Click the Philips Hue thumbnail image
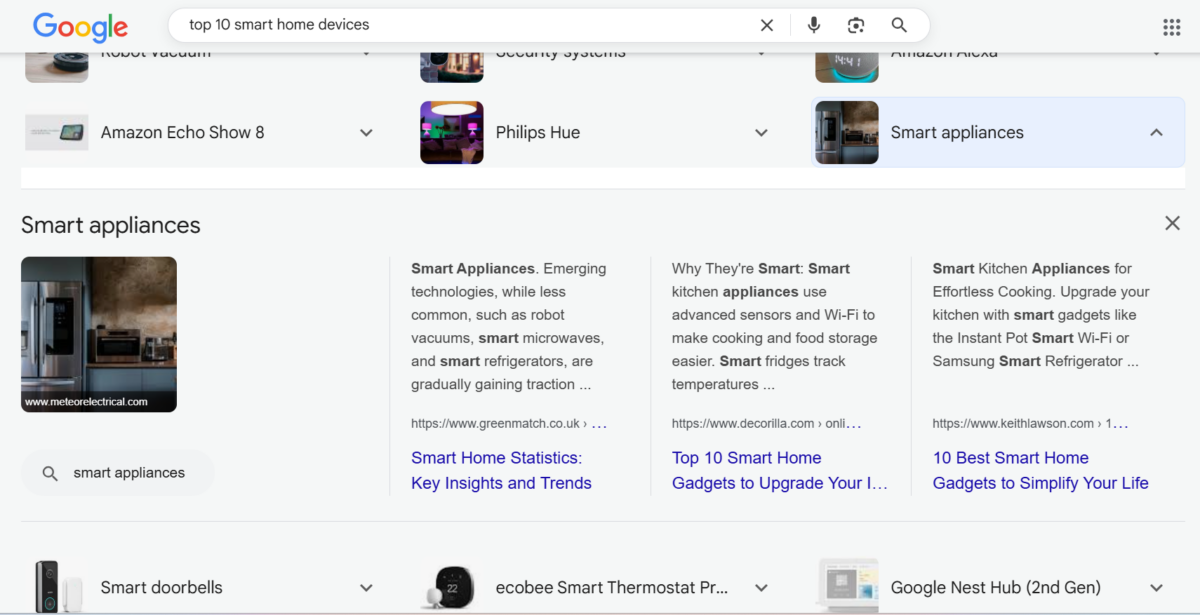Image resolution: width=1200 pixels, height=615 pixels. click(x=452, y=132)
